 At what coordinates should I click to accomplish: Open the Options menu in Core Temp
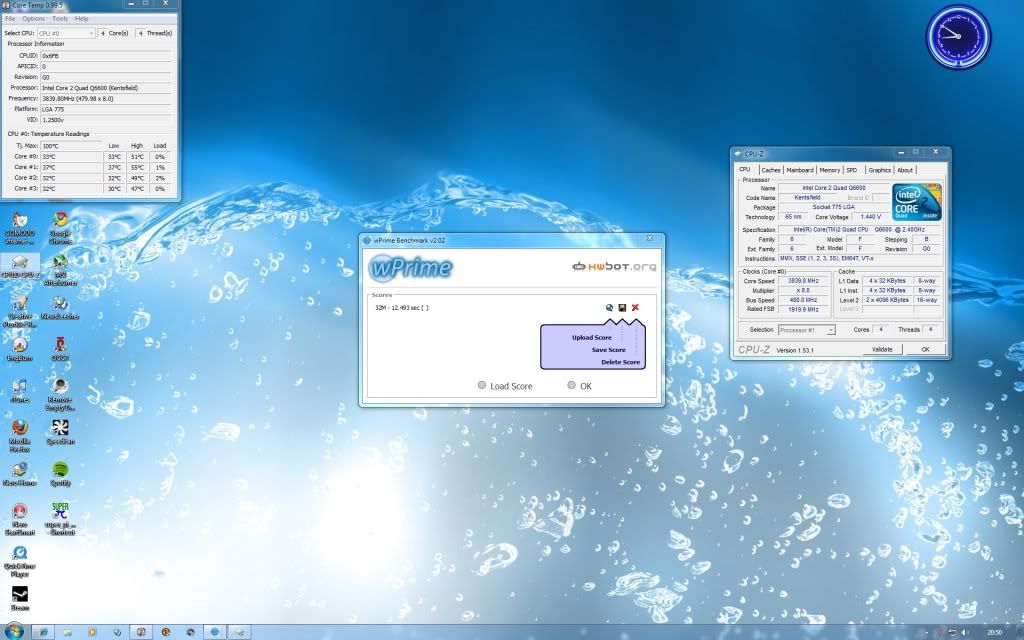click(x=33, y=17)
